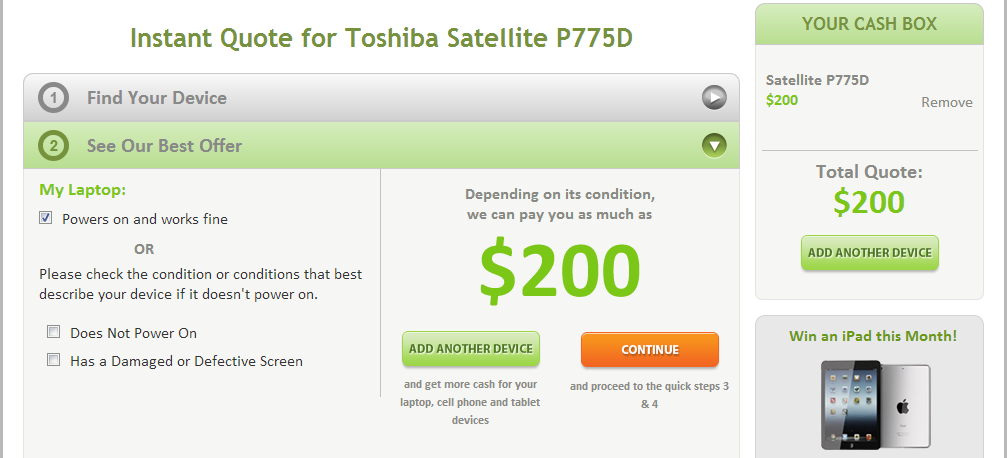The width and height of the screenshot is (1007, 458).
Task: Click Add Another Device in cash box
Action: point(870,252)
